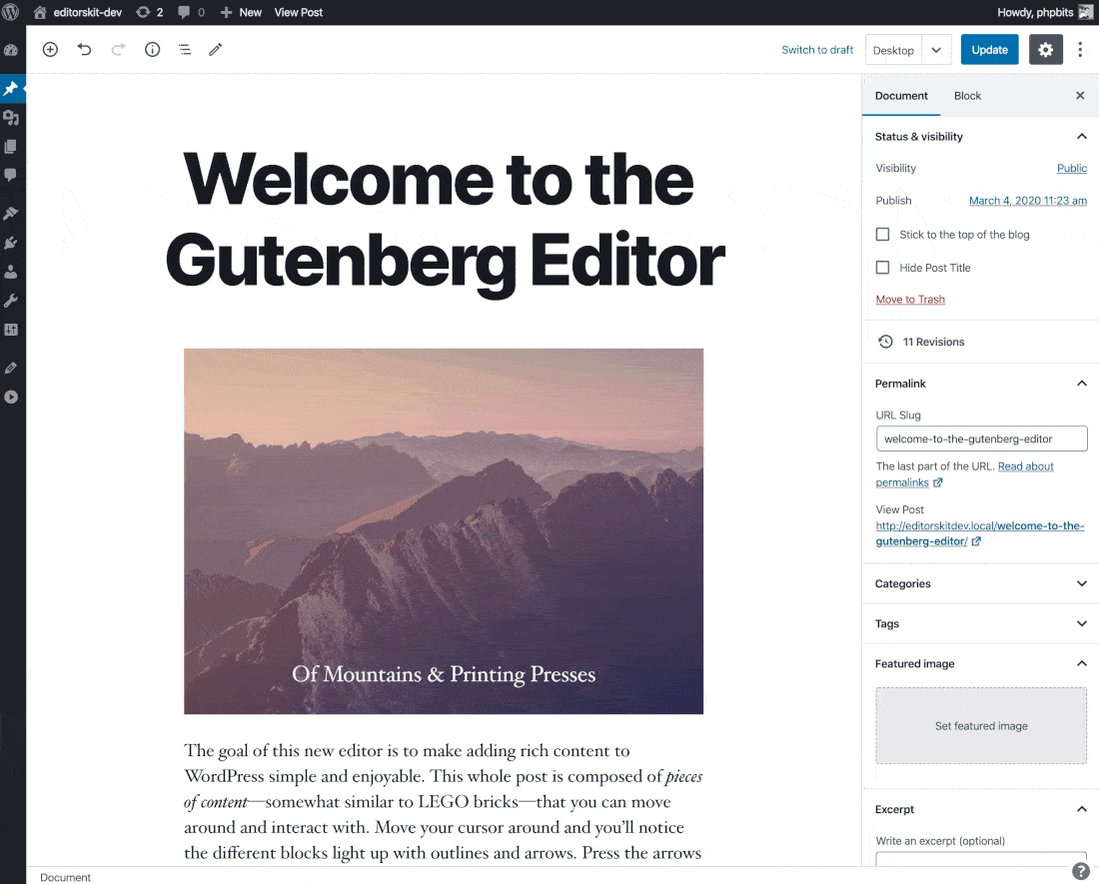Switch to the Document tab

pyautogui.click(x=901, y=95)
